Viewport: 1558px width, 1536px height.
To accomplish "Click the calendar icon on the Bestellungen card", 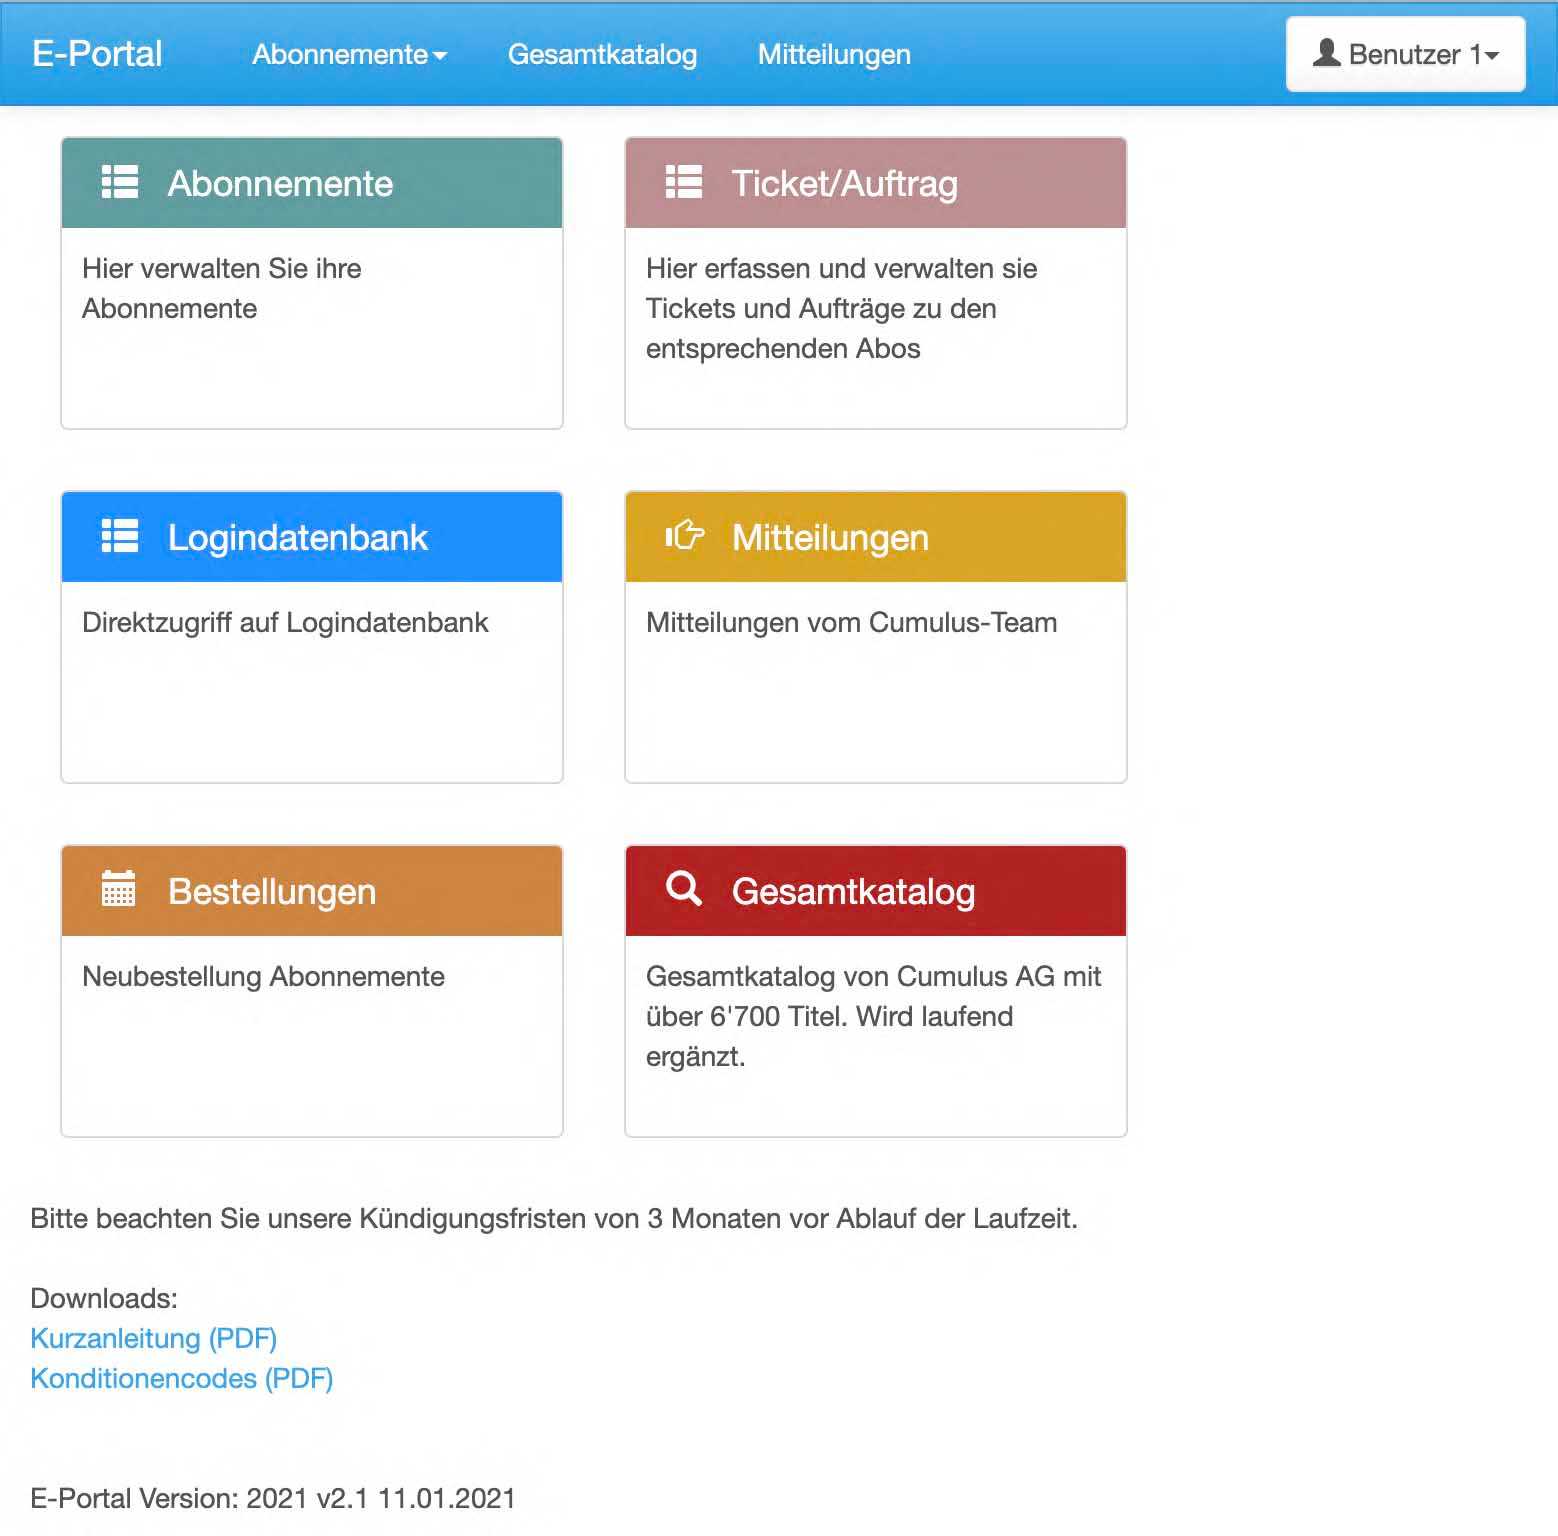I will point(119,890).
